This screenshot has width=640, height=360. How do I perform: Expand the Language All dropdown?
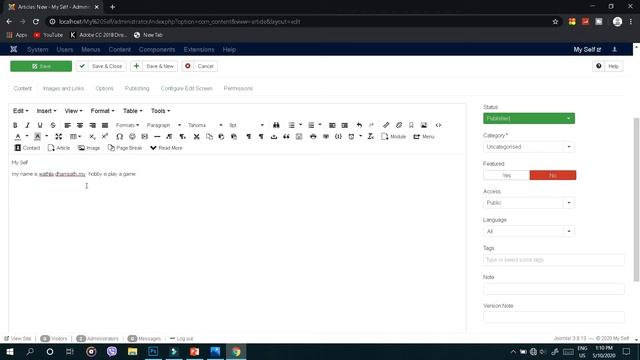point(529,231)
